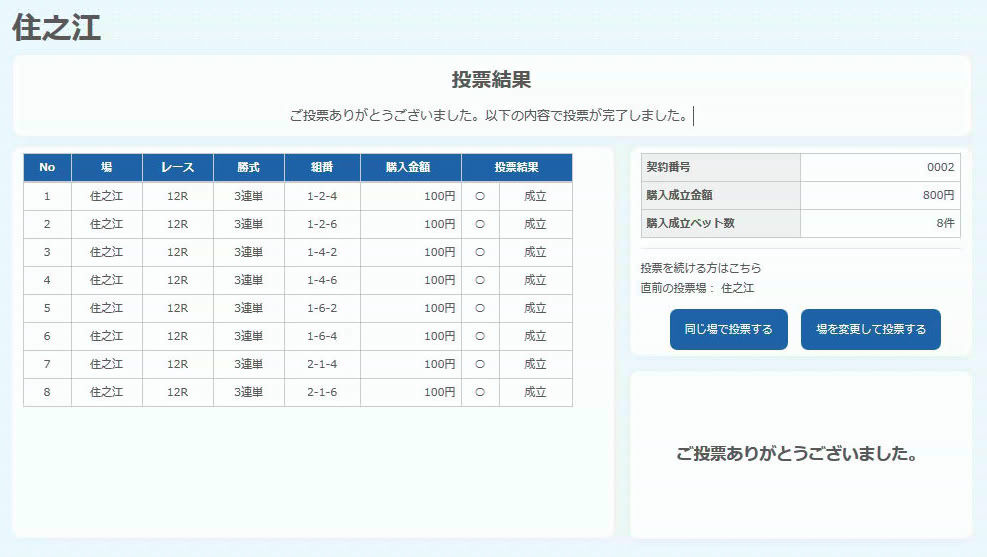Click the 100円 amount in the 1-4-2 row
The image size is (987, 557).
[x=439, y=252]
